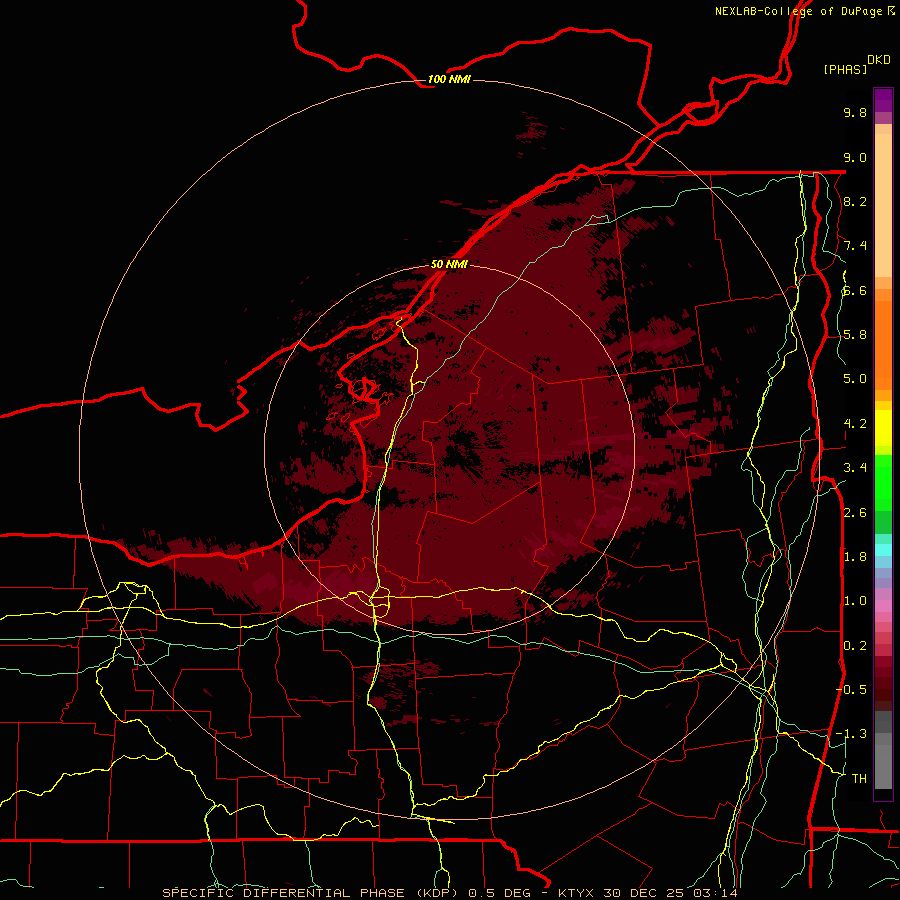Screen dimensions: 900x900
Task: Click the 4.2 legend value
Action: click(855, 424)
